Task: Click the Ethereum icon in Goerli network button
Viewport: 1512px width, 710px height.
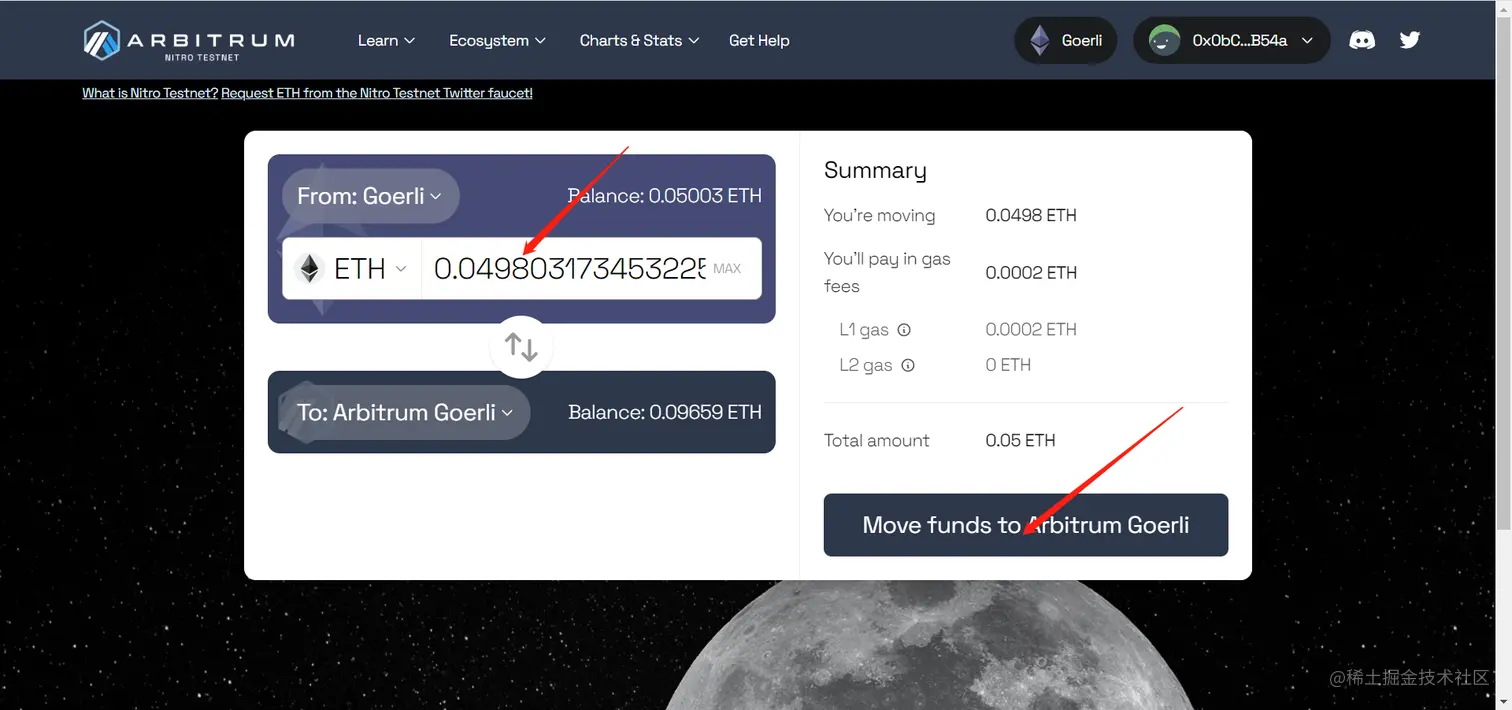Action: [1040, 40]
